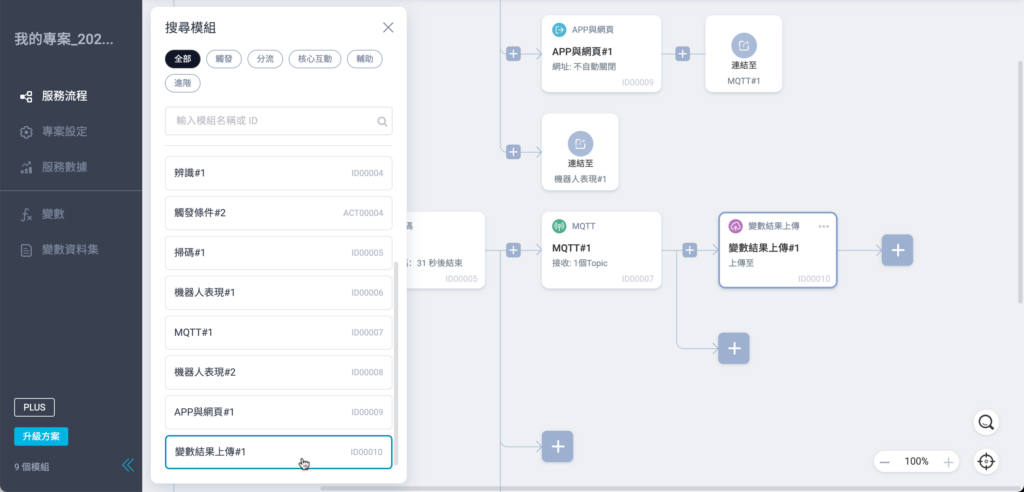Click the module name or ID search field

270,121
